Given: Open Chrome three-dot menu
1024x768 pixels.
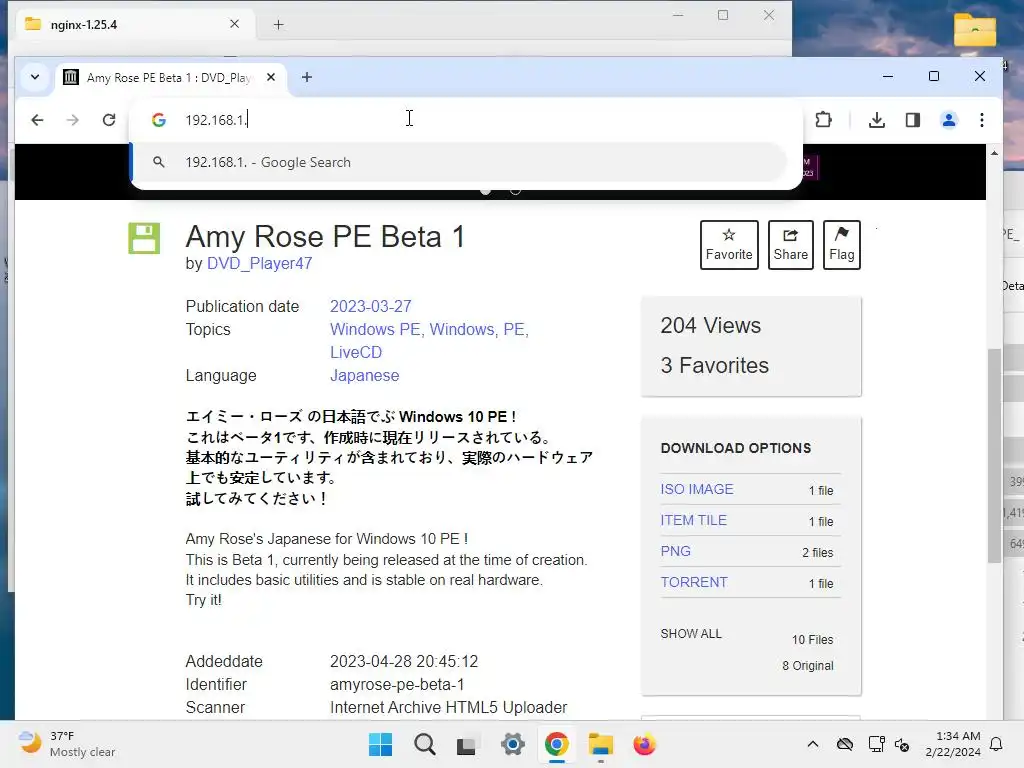Looking at the screenshot, I should 982,120.
